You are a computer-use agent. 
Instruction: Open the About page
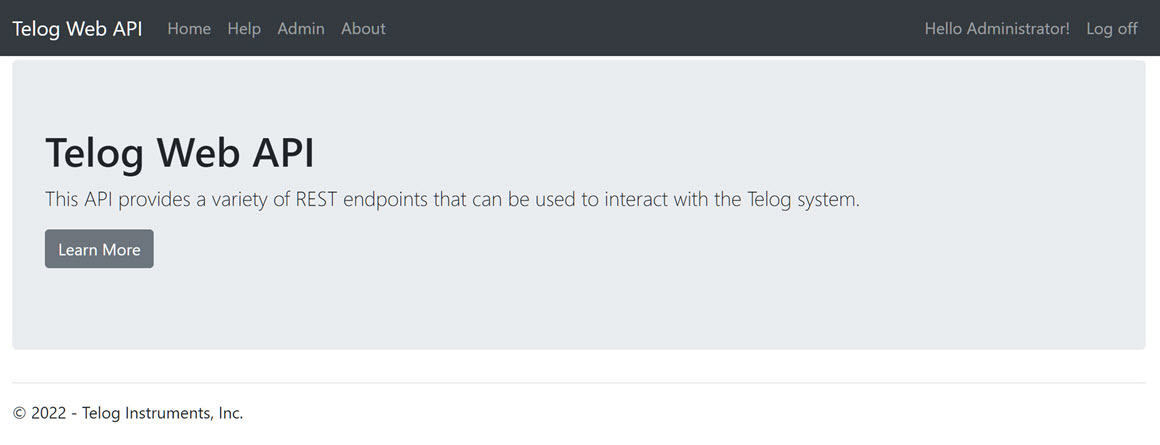tap(363, 29)
